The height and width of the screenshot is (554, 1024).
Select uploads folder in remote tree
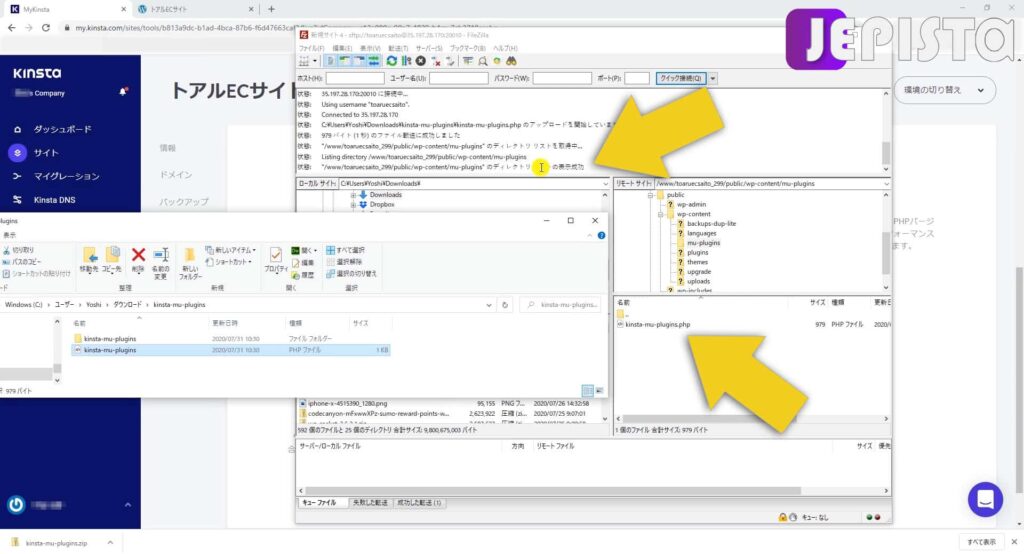tap(698, 282)
